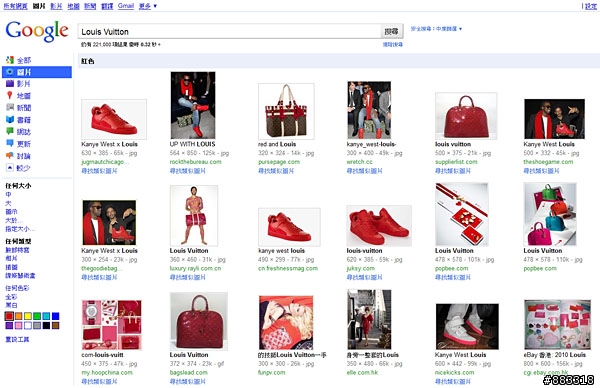Open the 討論 (Discussions) sidebar filter

[23, 156]
